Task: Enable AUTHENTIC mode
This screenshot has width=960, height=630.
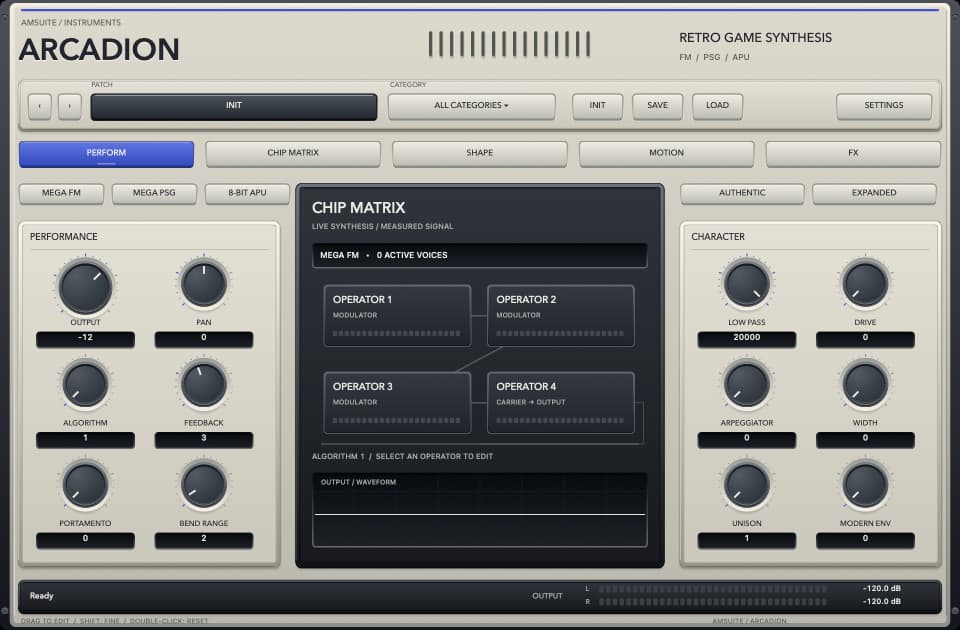Action: 742,193
